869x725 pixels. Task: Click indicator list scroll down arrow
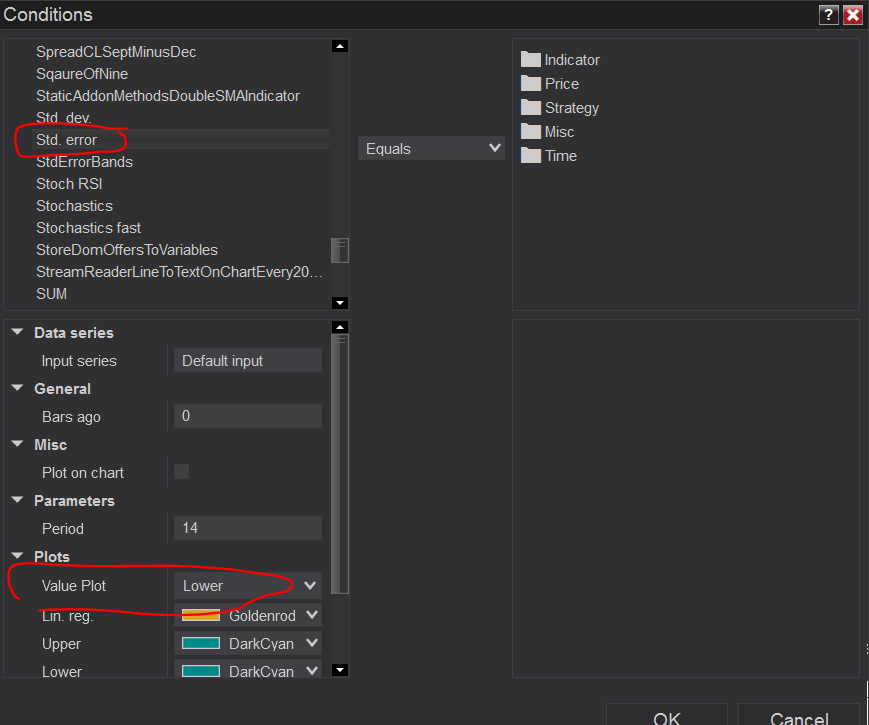pos(340,303)
